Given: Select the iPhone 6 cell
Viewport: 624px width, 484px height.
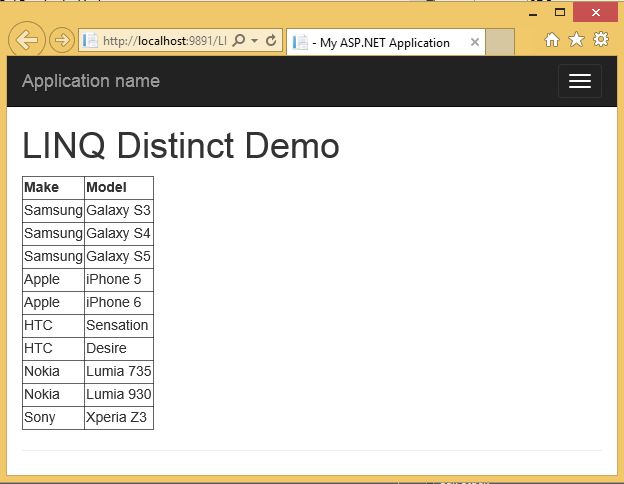Looking at the screenshot, I should pyautogui.click(x=119, y=303).
